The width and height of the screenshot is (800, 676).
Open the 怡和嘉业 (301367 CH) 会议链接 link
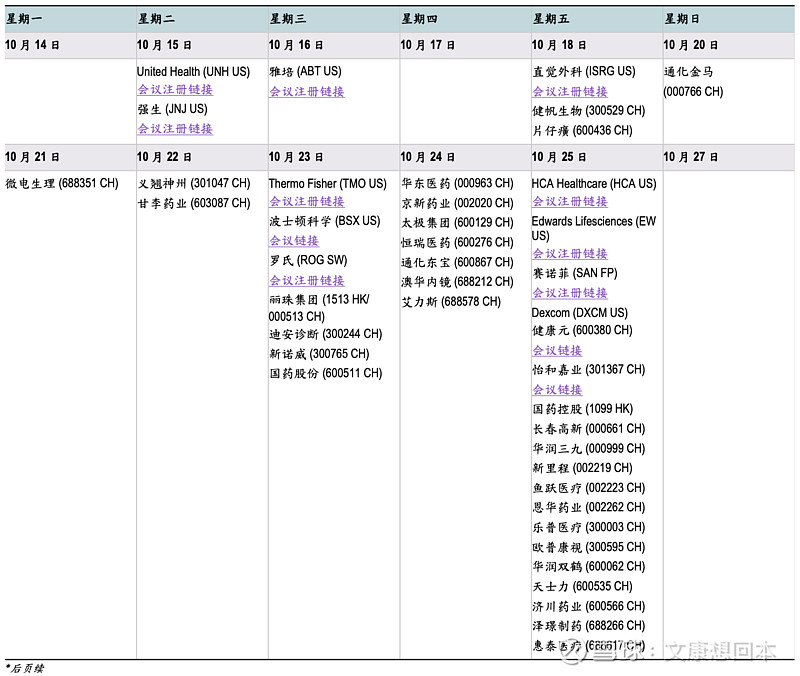tap(557, 390)
